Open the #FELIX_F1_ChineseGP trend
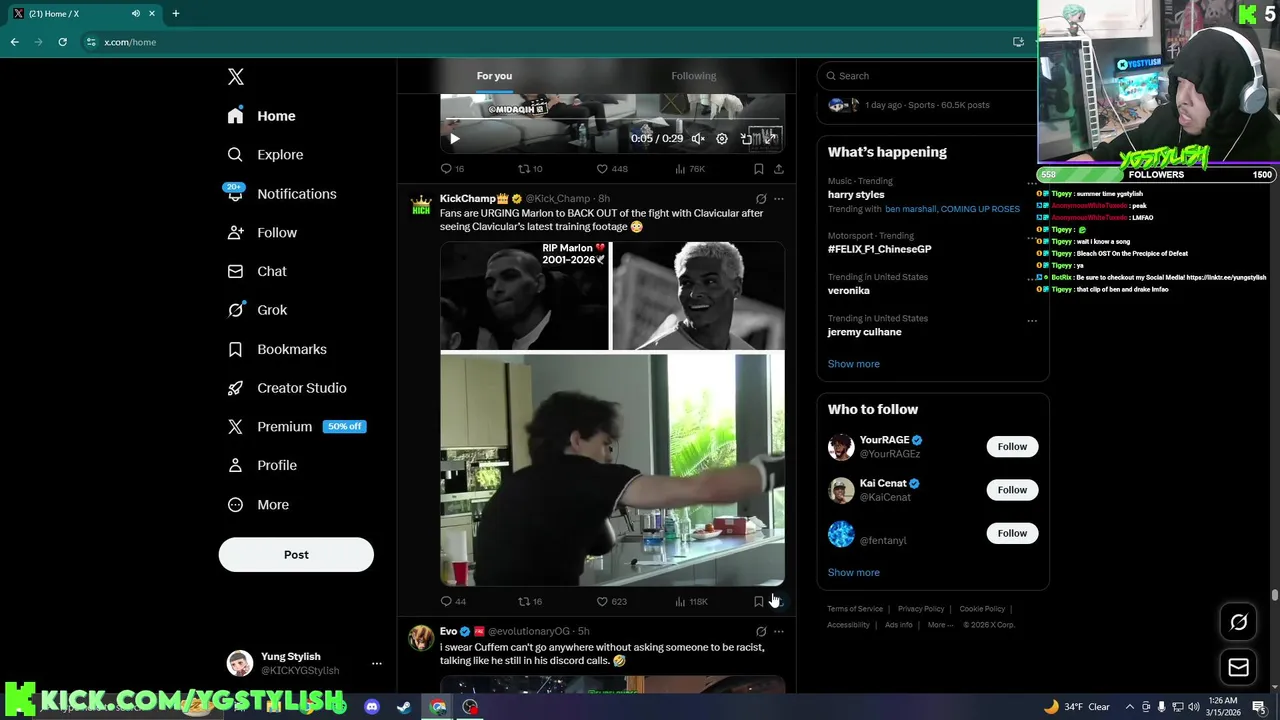 click(x=879, y=249)
